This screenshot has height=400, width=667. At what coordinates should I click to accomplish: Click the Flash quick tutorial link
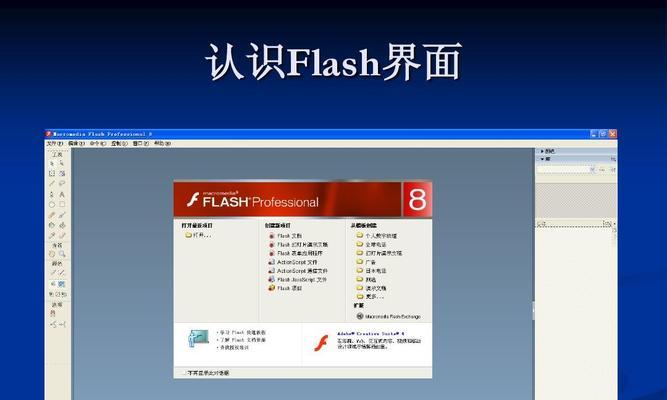tap(241, 332)
